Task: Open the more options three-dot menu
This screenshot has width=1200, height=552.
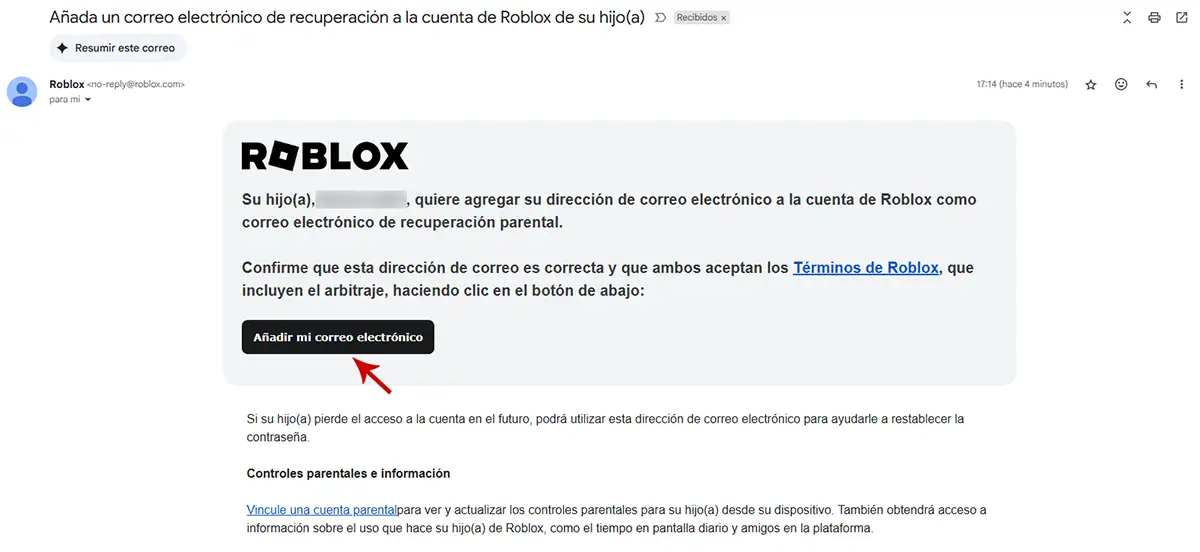Action: click(x=1181, y=85)
